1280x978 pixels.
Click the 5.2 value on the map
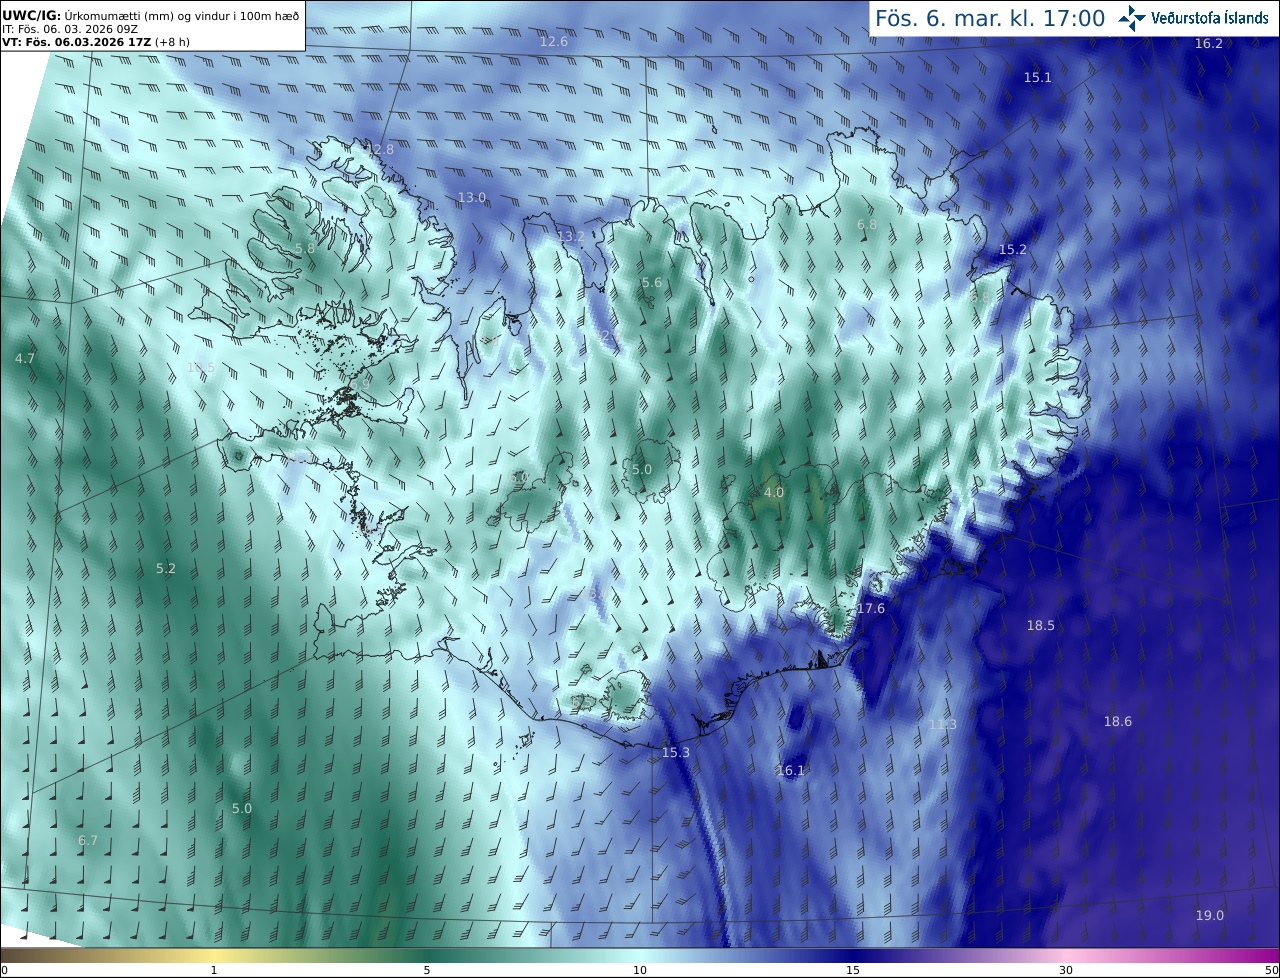click(x=166, y=568)
